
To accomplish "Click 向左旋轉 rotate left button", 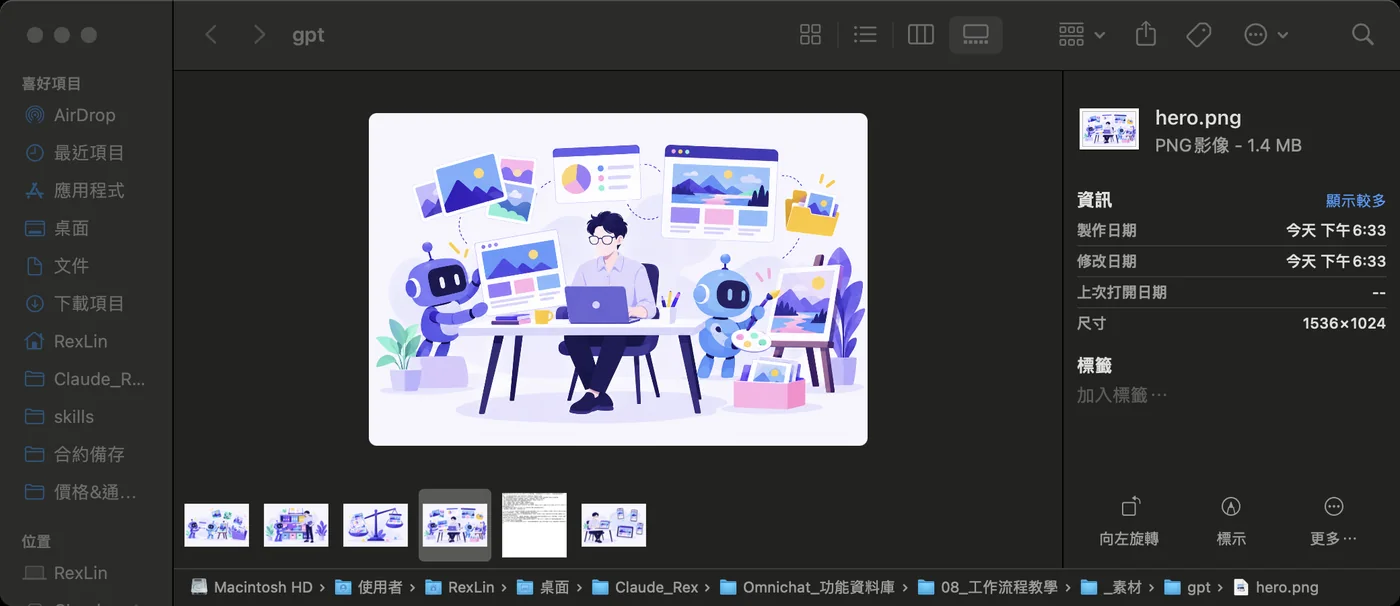I will (x=1129, y=521).
